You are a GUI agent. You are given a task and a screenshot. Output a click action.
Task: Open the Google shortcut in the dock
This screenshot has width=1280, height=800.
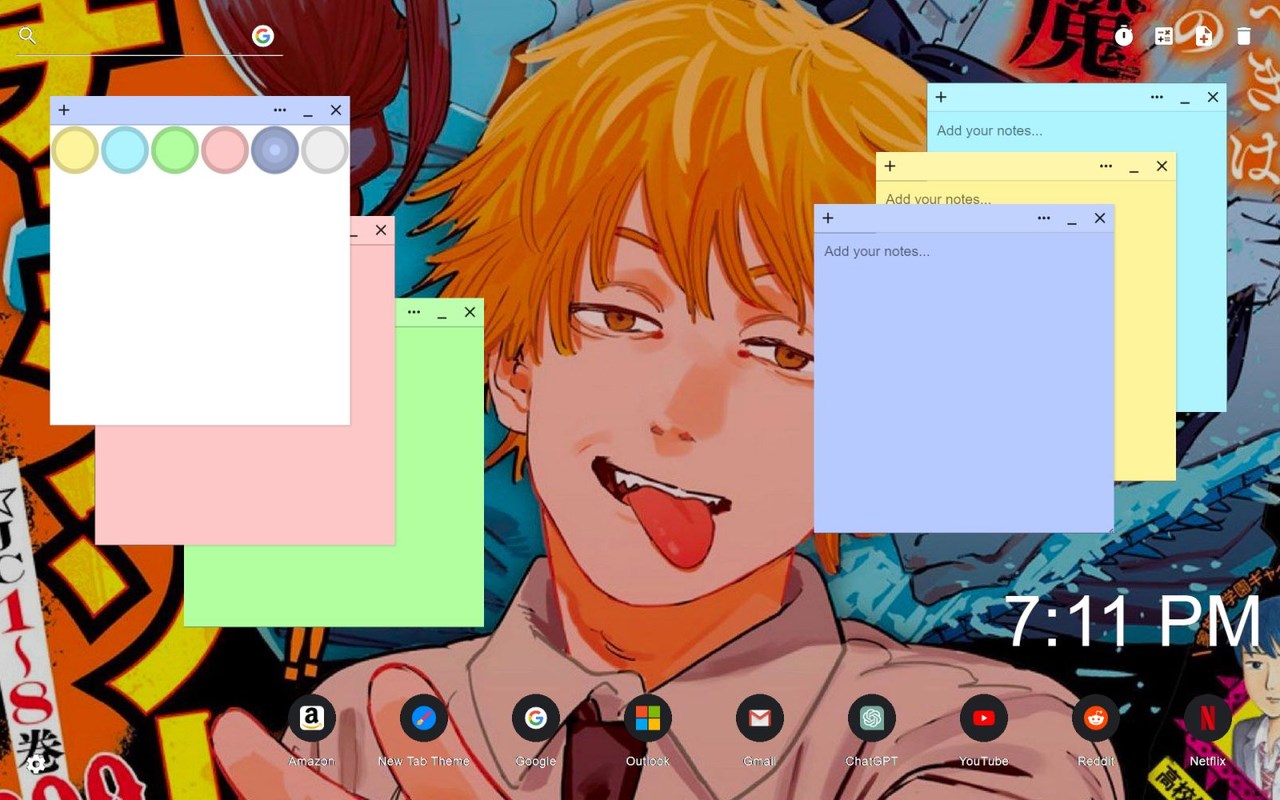pos(536,718)
